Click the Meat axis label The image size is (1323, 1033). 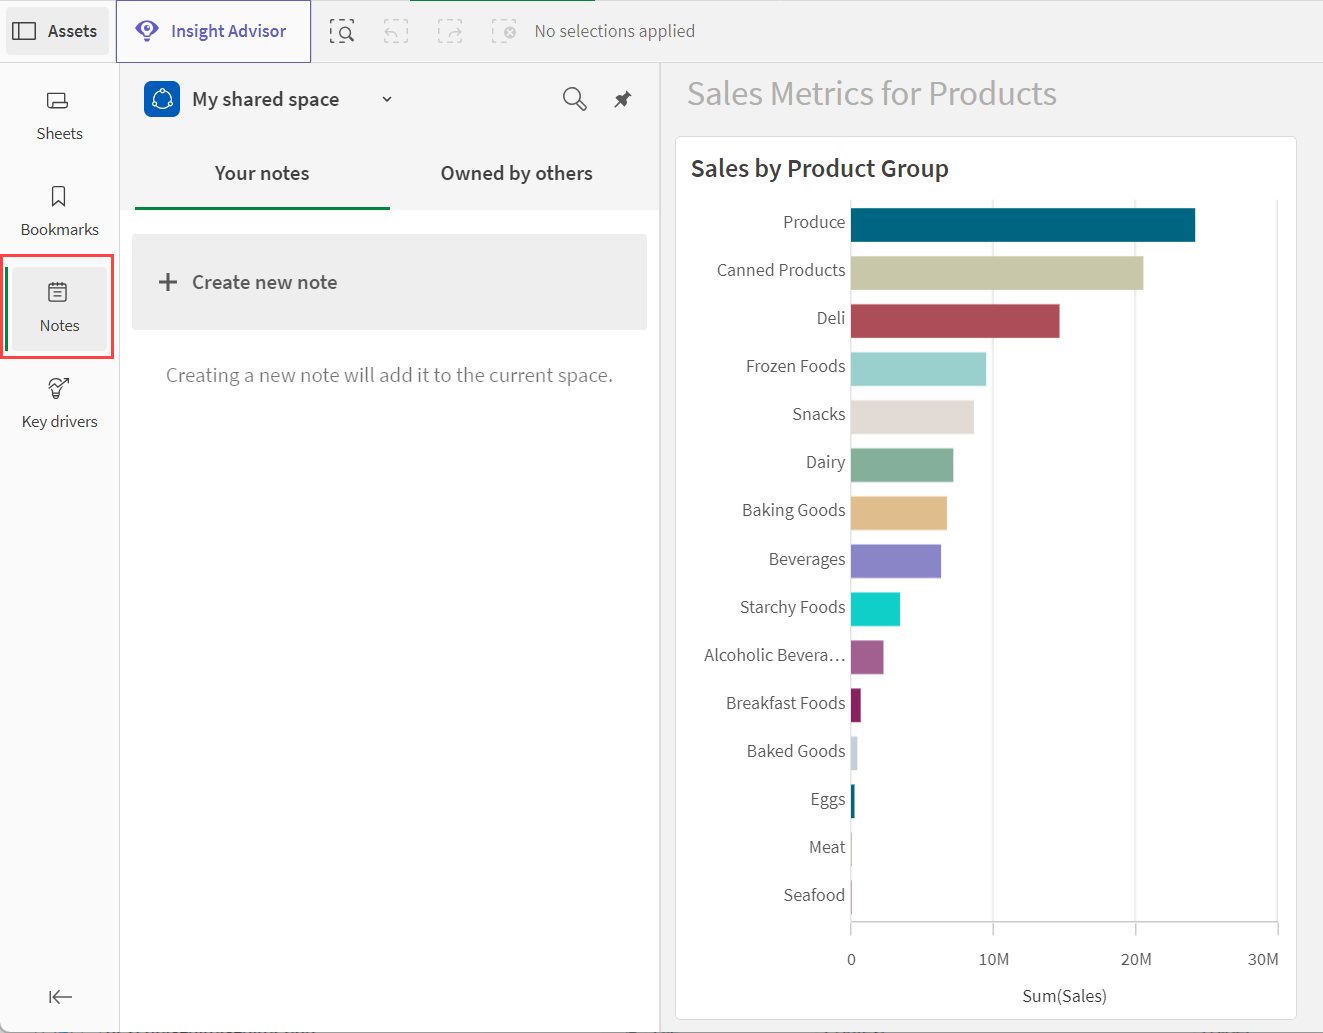pyautogui.click(x=827, y=847)
